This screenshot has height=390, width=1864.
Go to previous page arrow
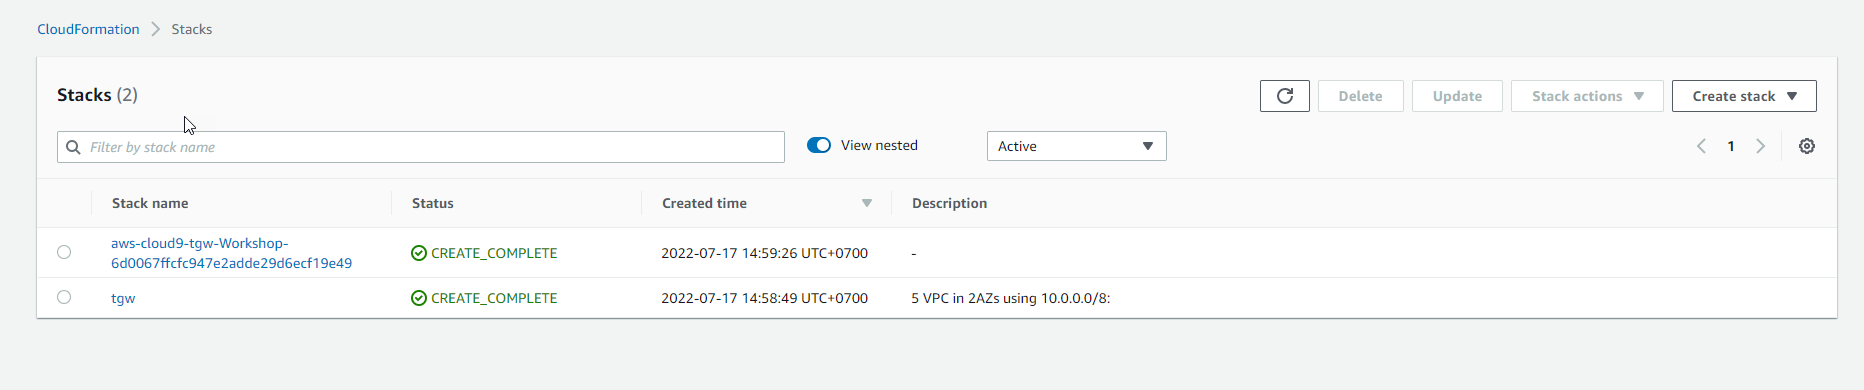click(1701, 146)
